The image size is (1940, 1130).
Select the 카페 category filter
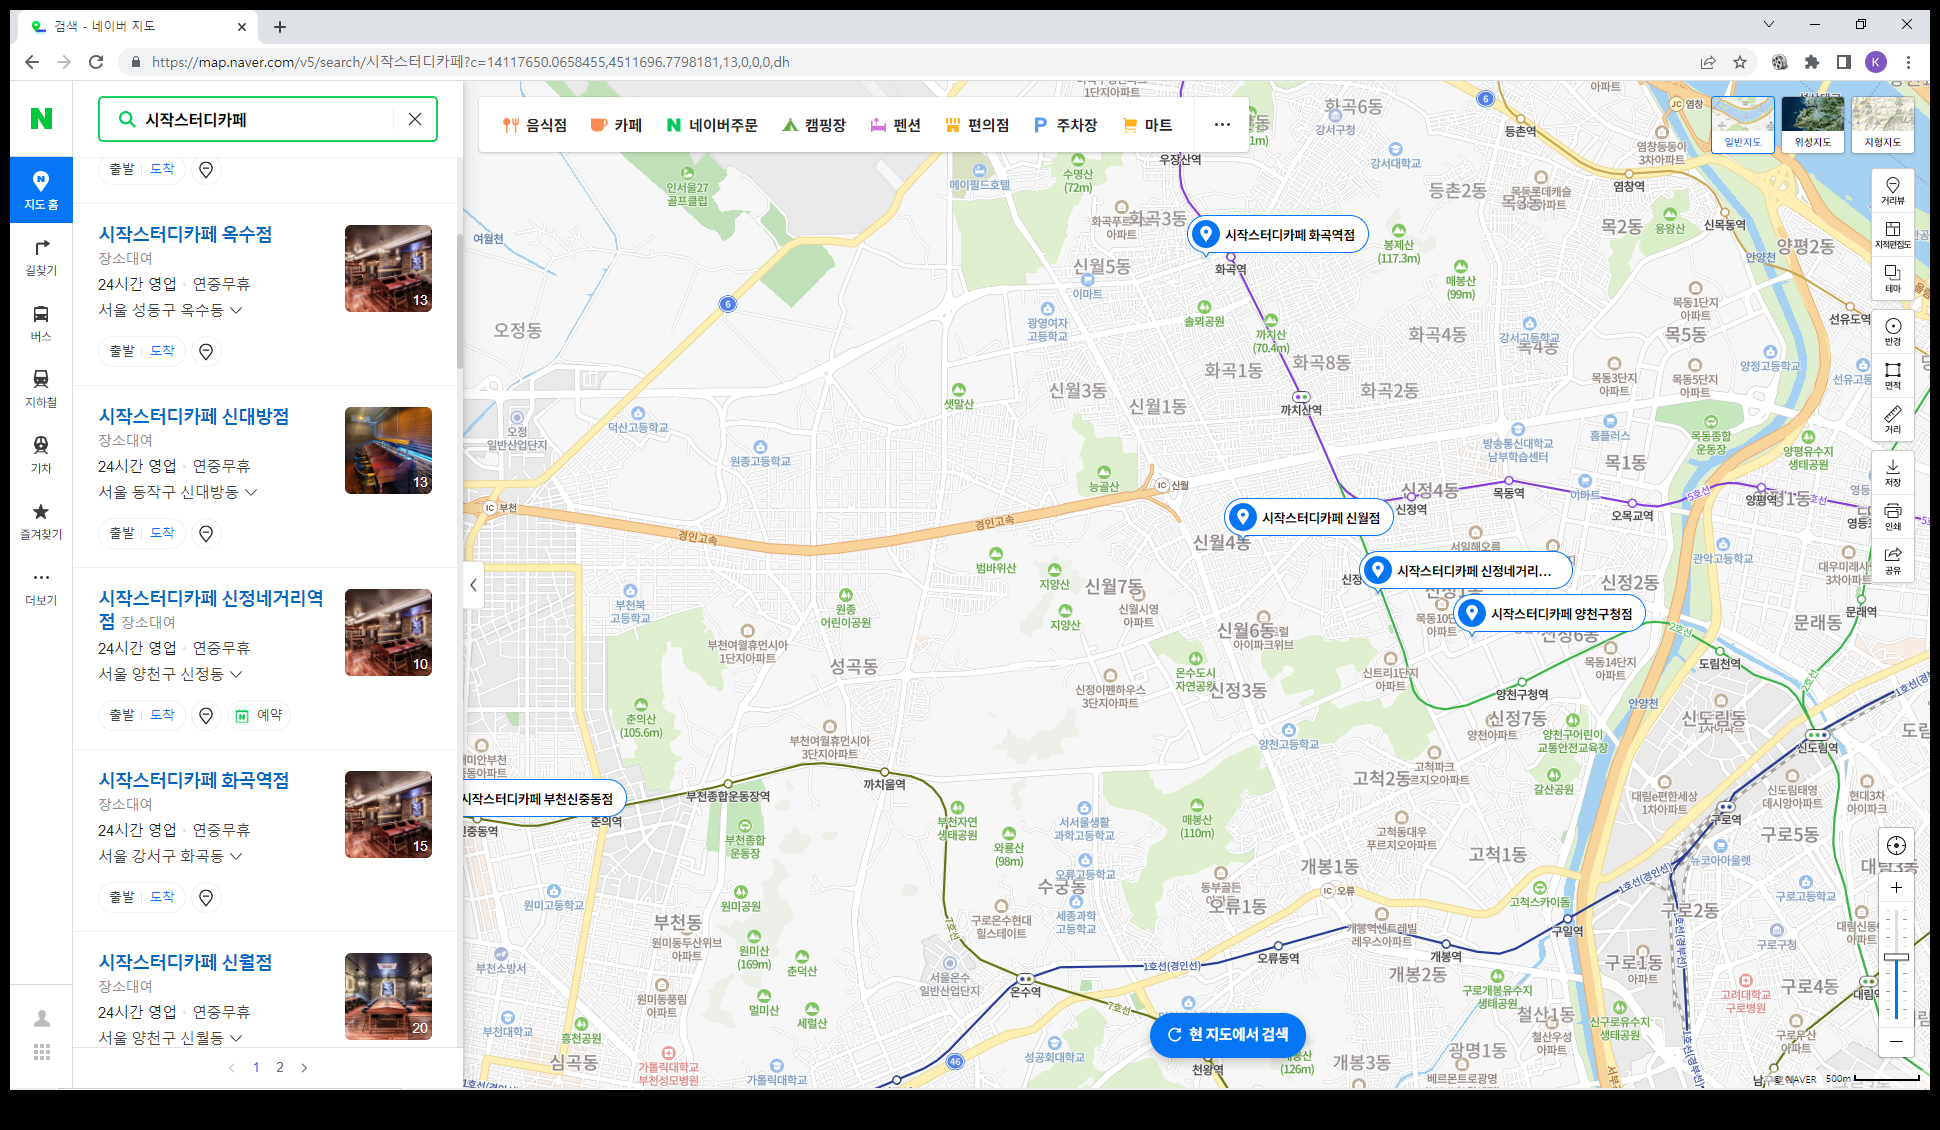pos(617,125)
